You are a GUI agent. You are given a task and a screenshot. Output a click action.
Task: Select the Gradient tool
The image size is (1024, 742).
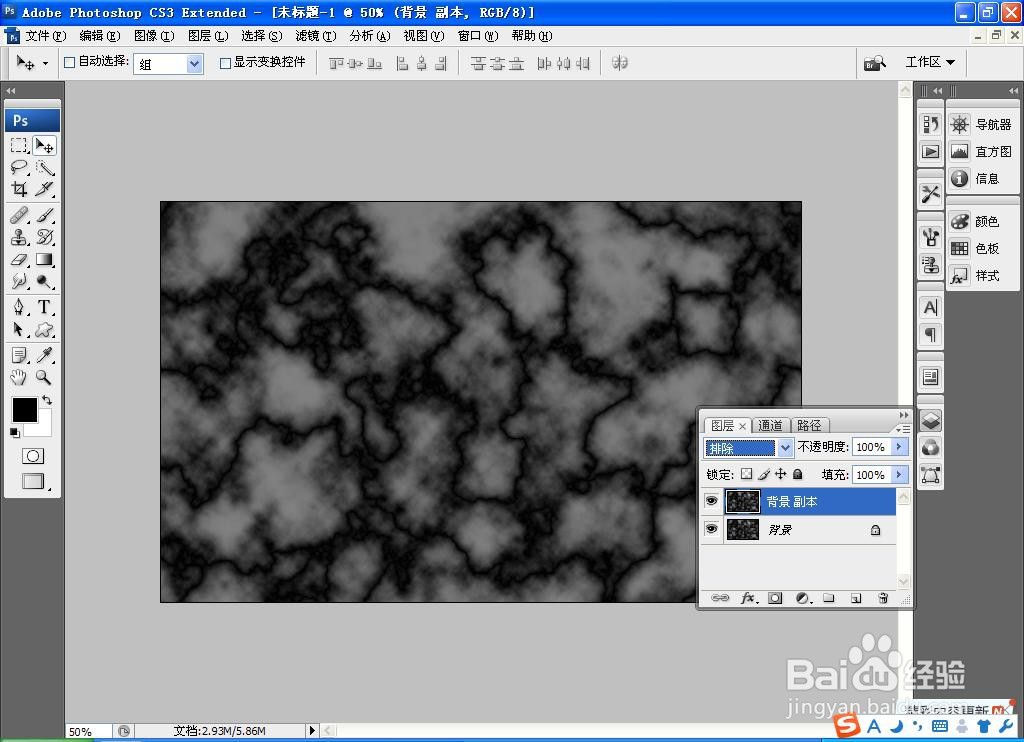coord(44,259)
